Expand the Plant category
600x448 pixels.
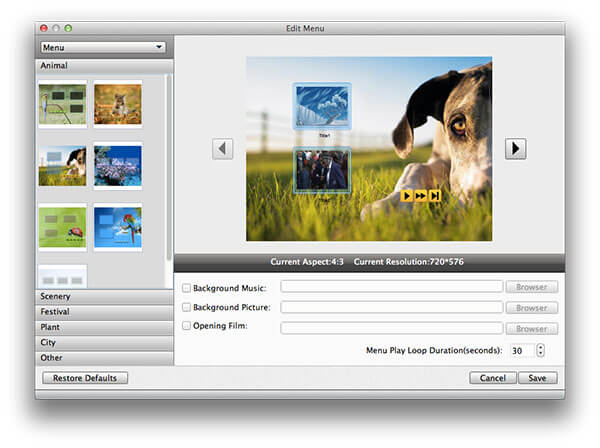point(104,327)
